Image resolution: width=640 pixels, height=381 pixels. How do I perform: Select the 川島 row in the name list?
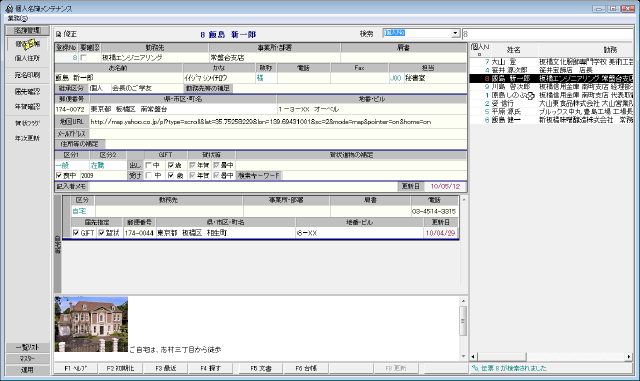pyautogui.click(x=551, y=87)
